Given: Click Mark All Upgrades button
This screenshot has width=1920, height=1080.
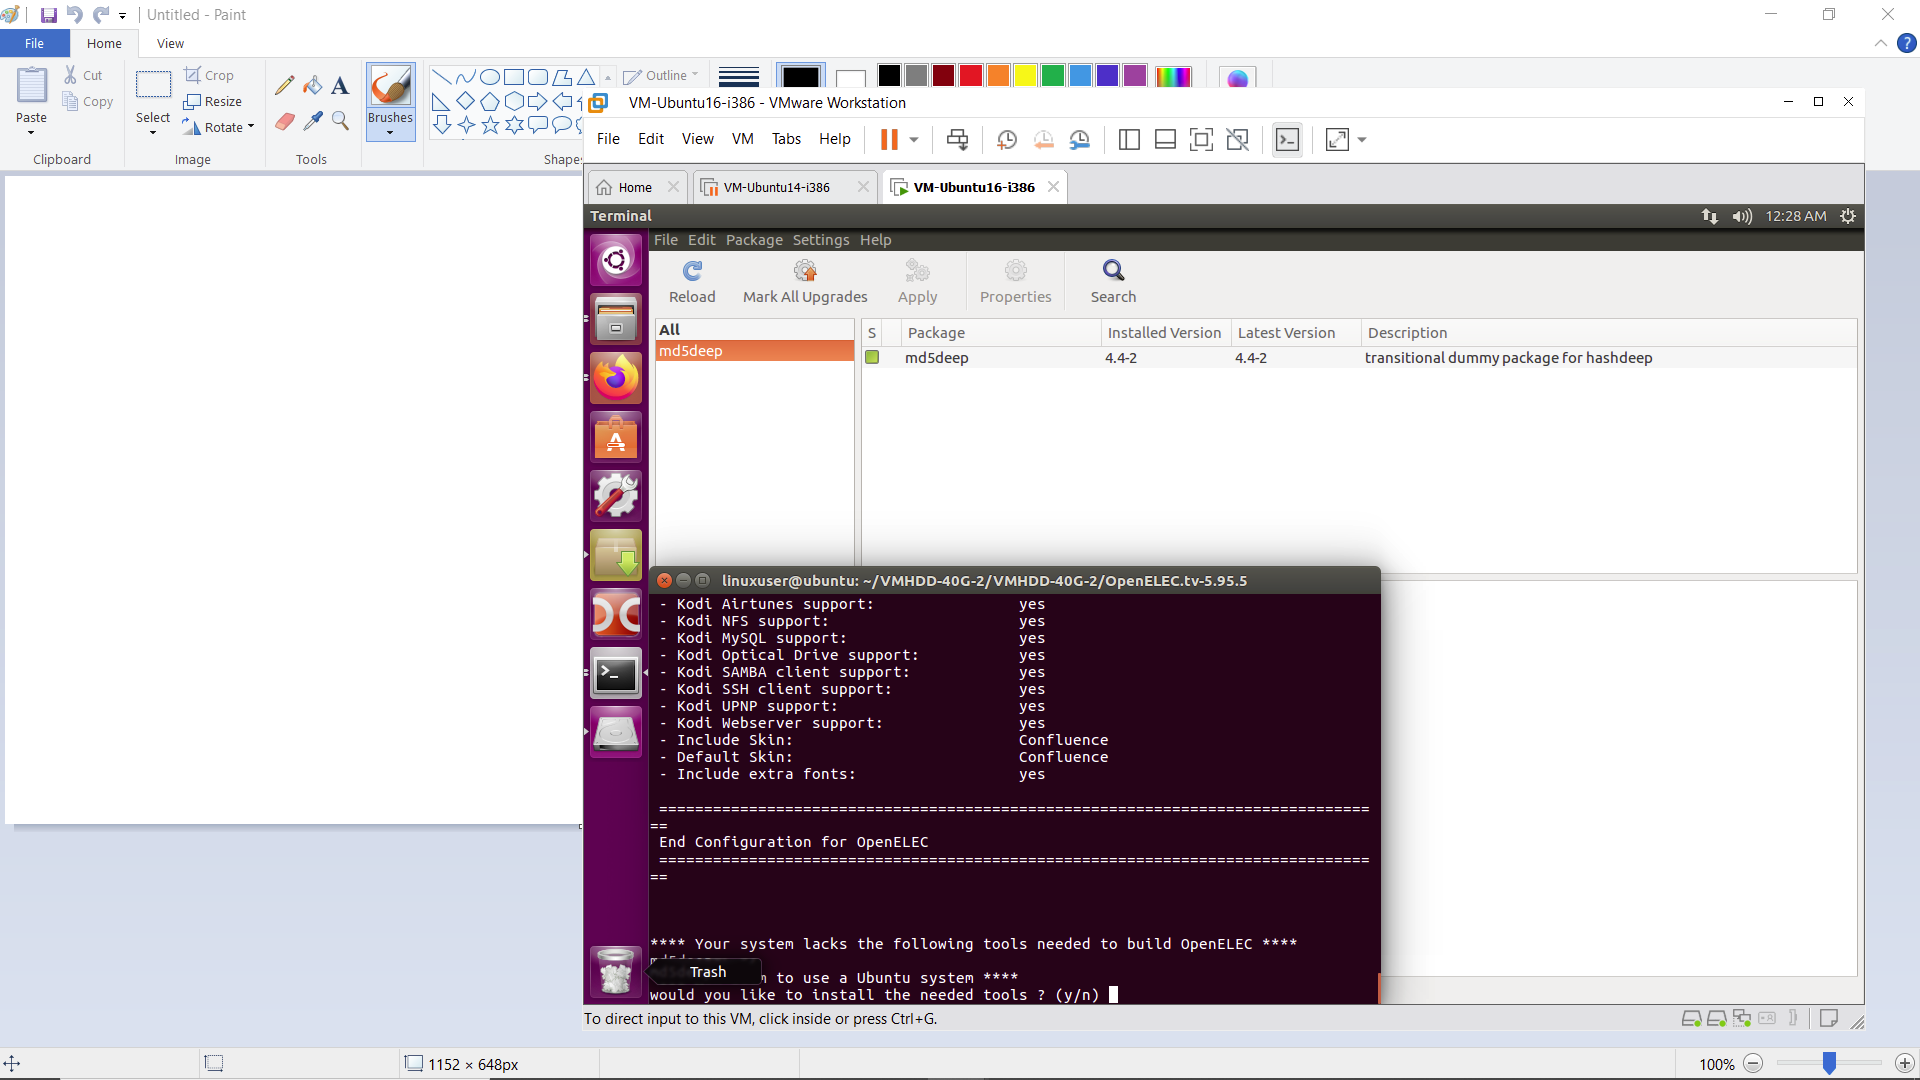Looking at the screenshot, I should (805, 282).
